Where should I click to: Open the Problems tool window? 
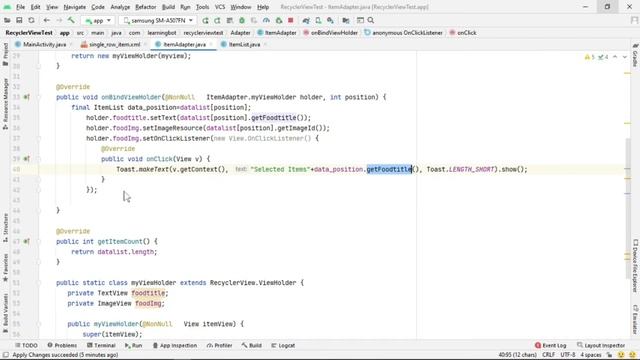(62, 345)
